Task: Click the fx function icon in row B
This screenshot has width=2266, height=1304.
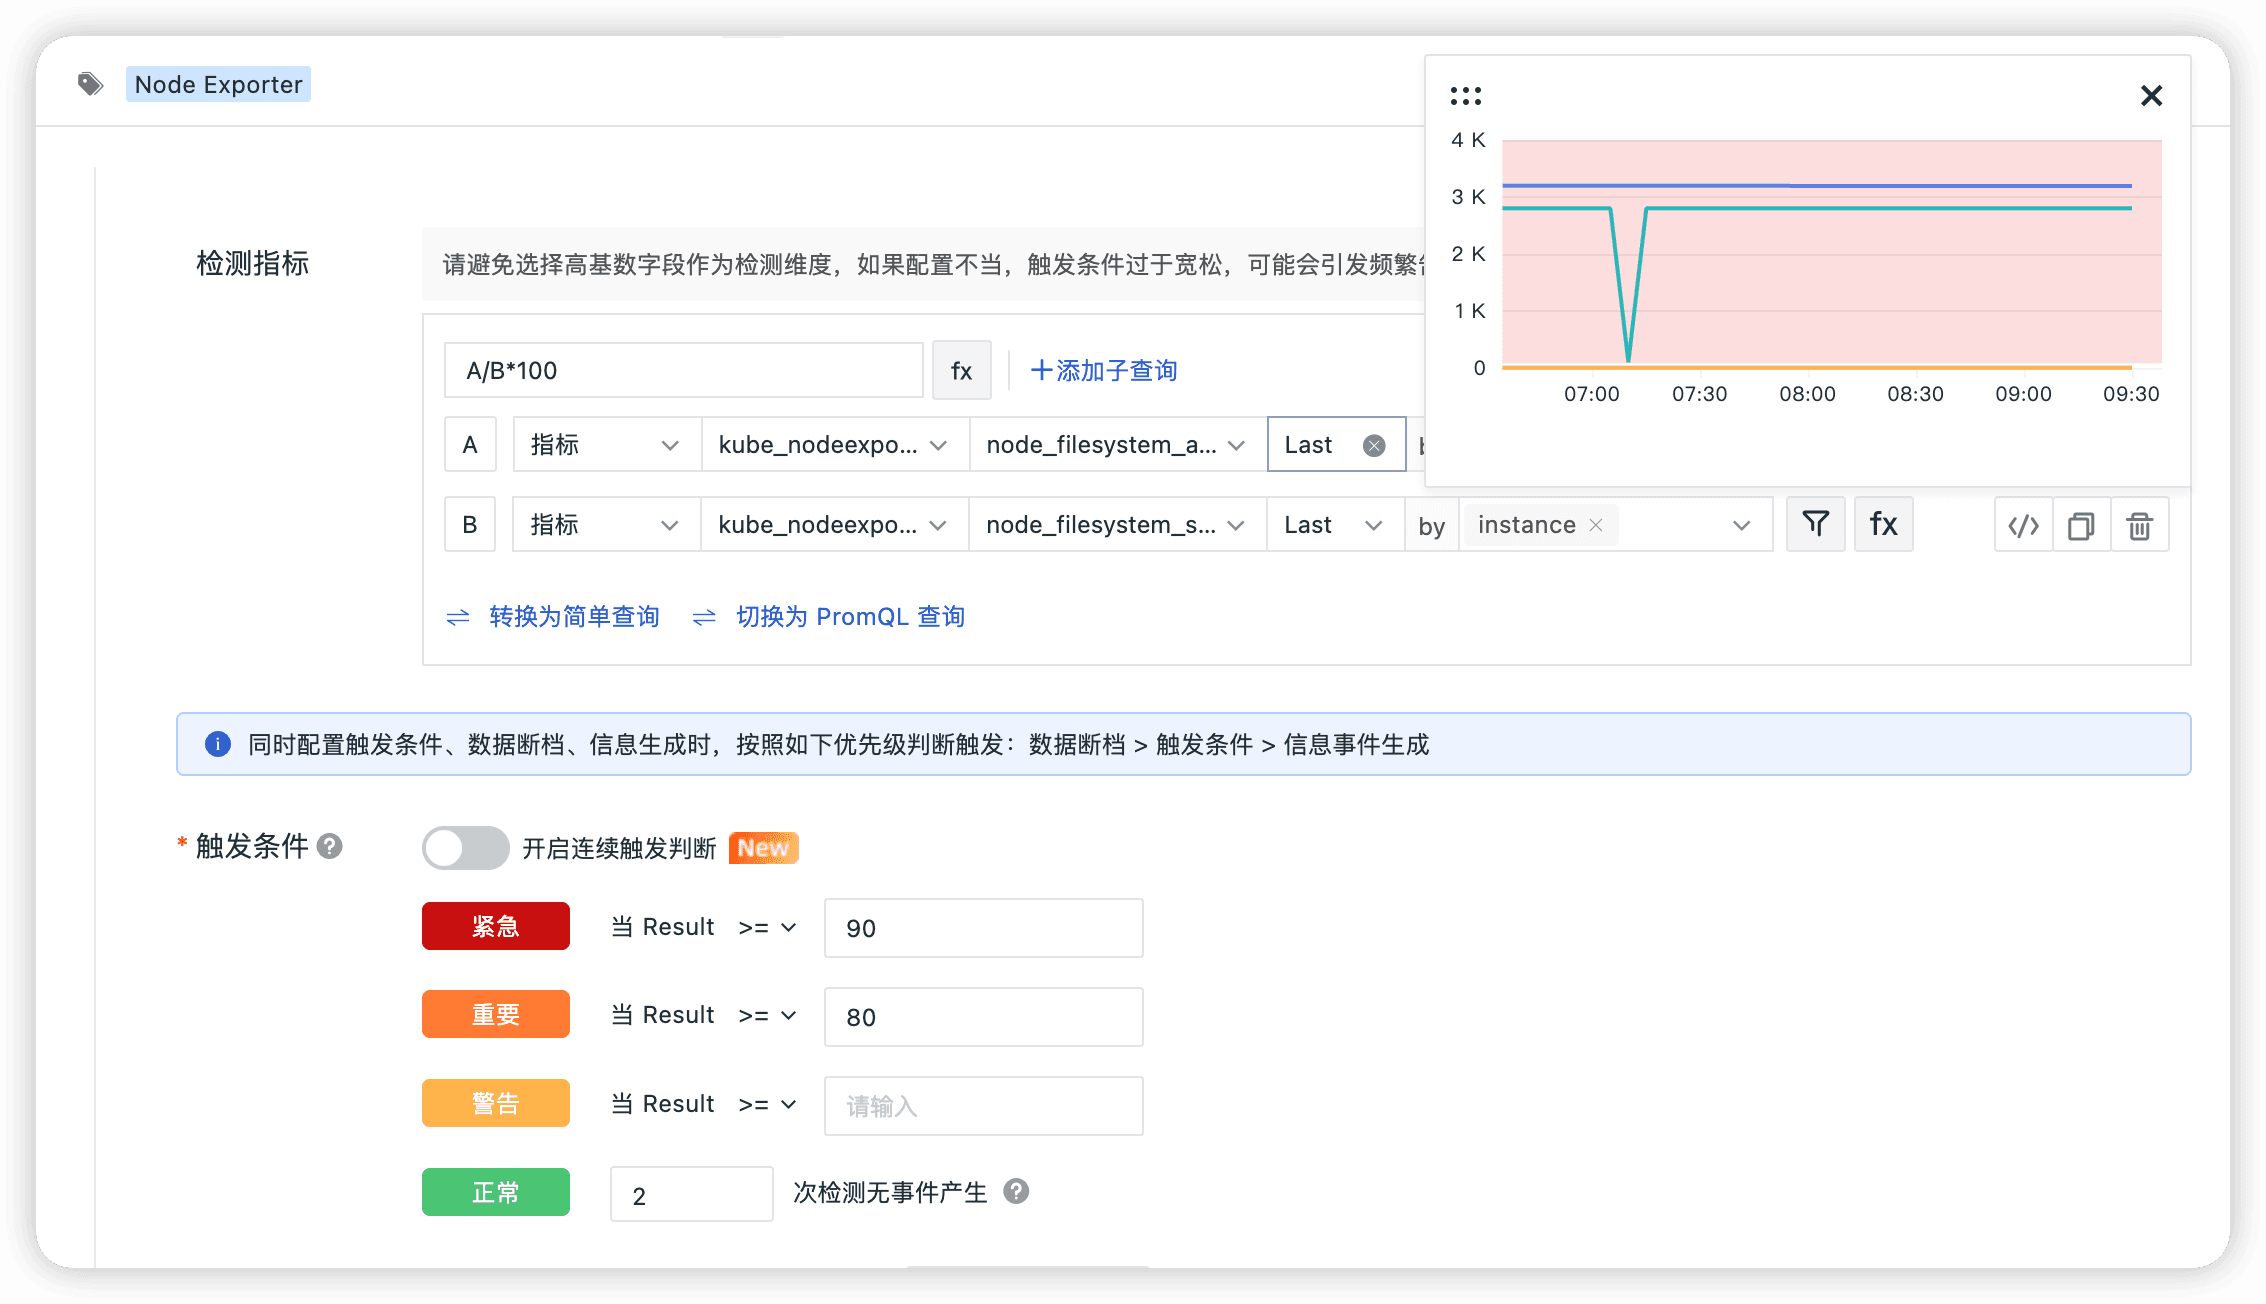Action: point(1883,524)
